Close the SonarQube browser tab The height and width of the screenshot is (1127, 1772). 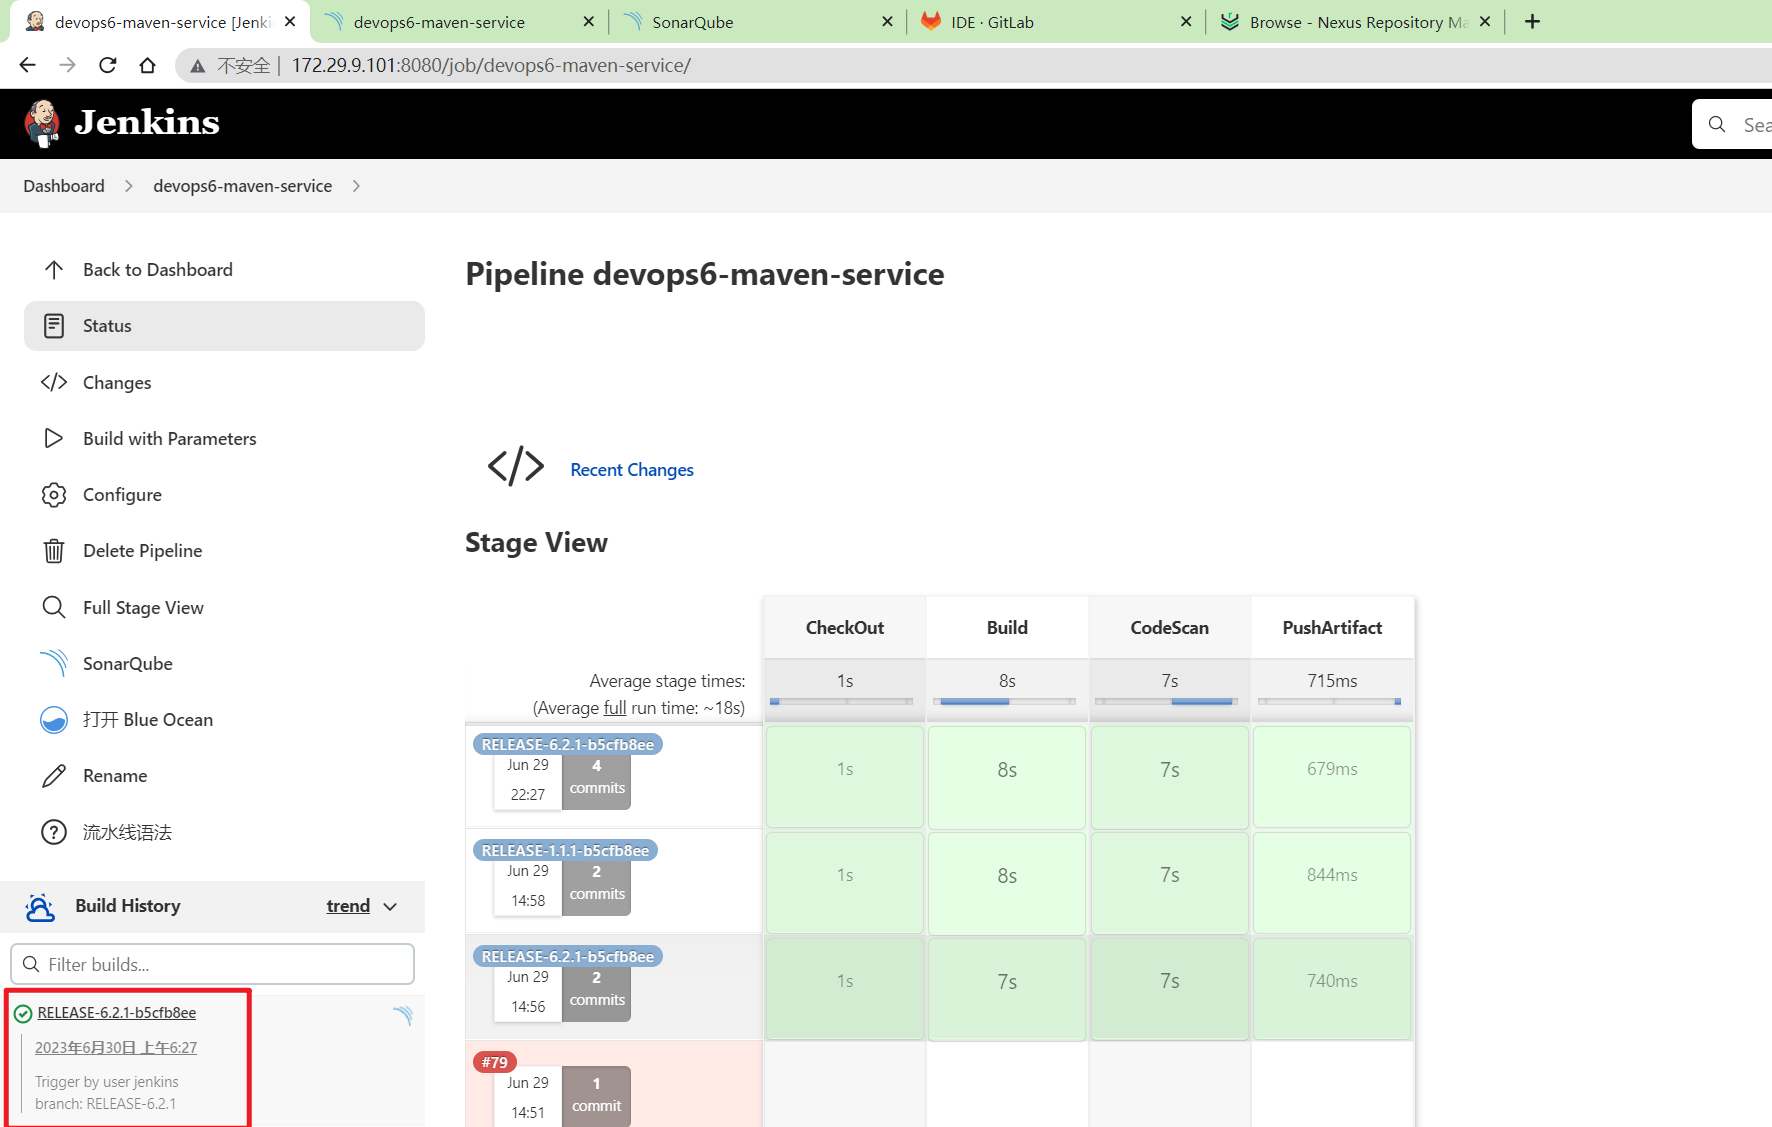click(x=887, y=21)
